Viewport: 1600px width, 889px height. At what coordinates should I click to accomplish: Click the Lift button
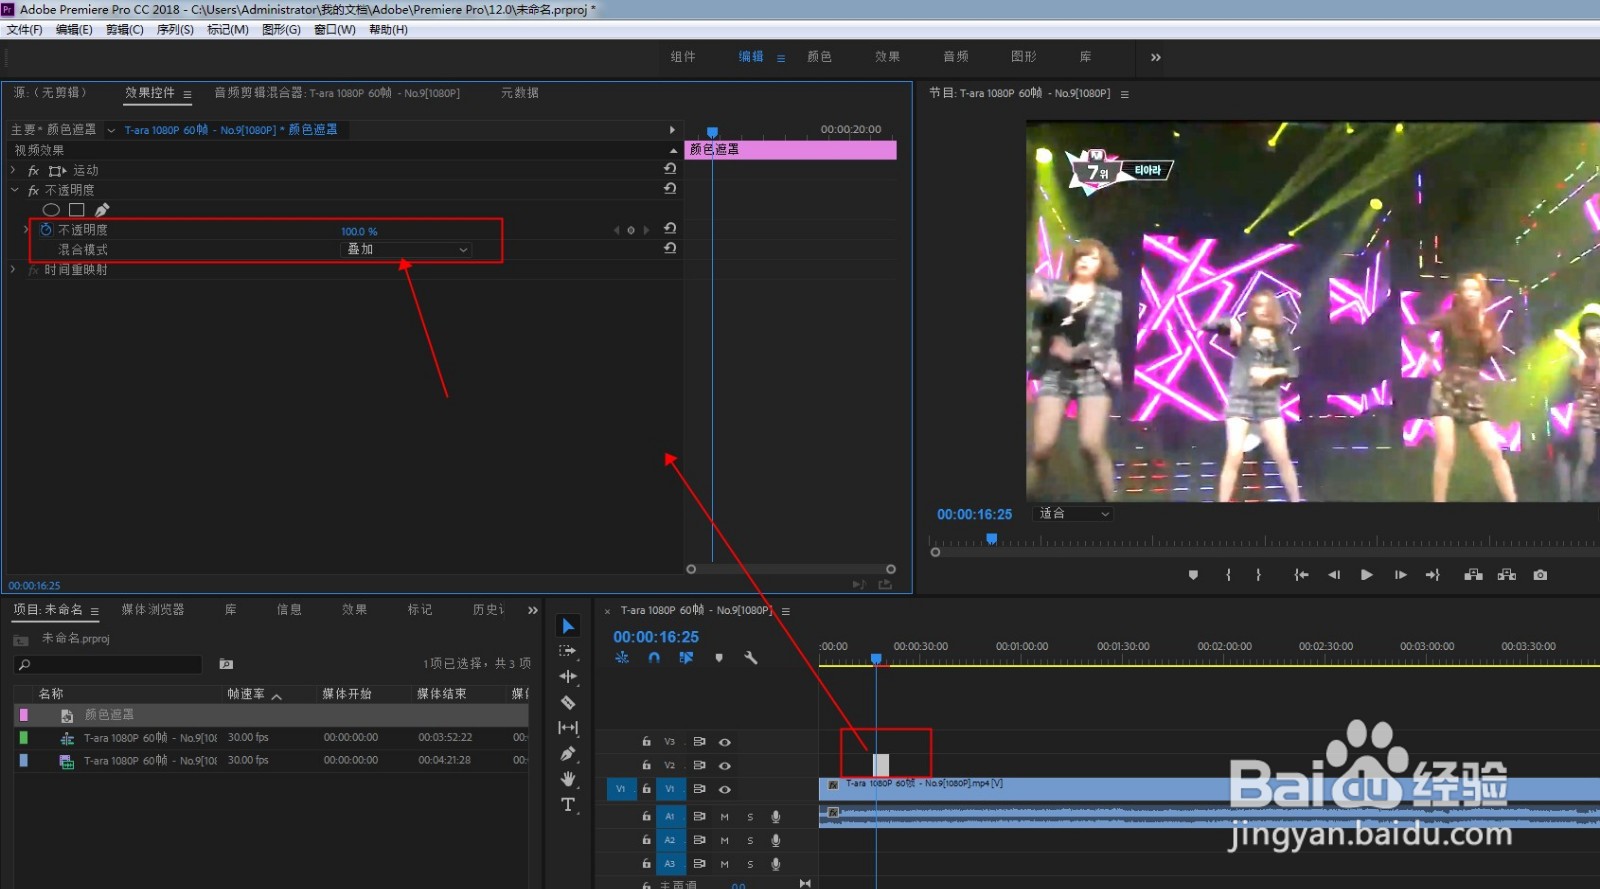click(1473, 575)
